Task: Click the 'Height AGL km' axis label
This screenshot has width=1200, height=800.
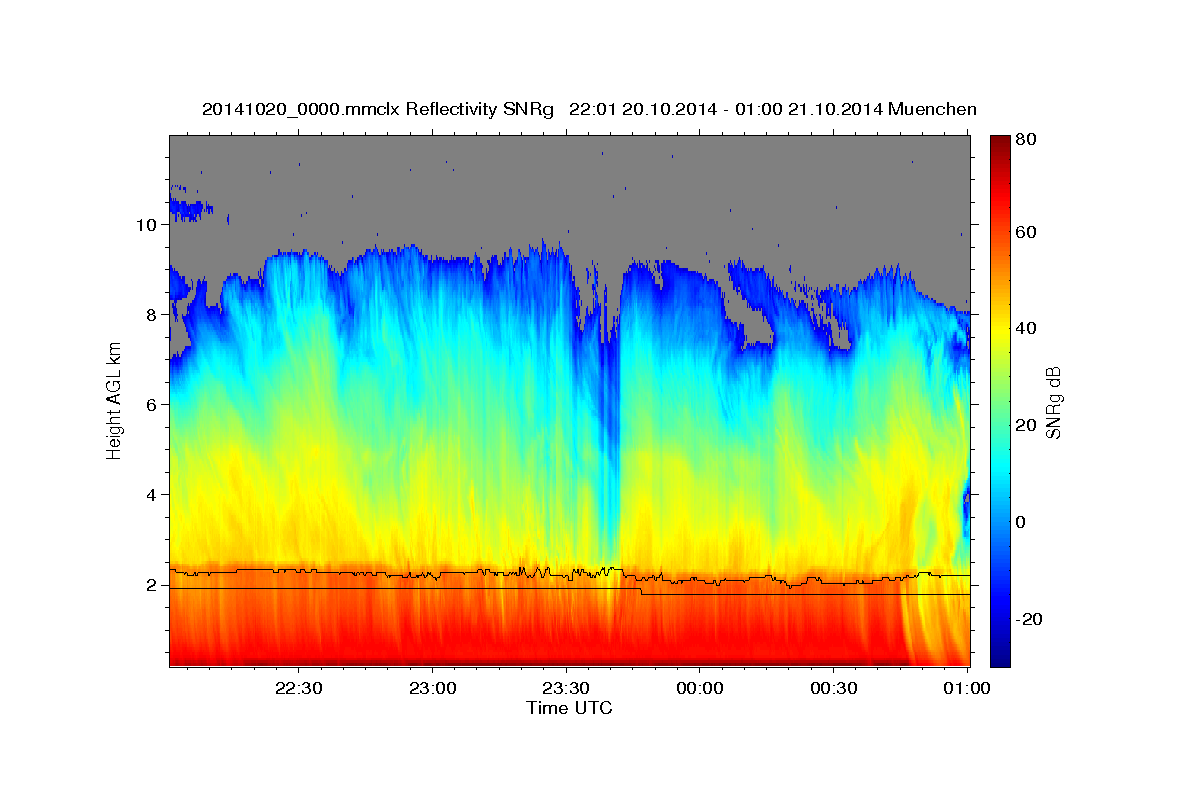Action: [114, 400]
